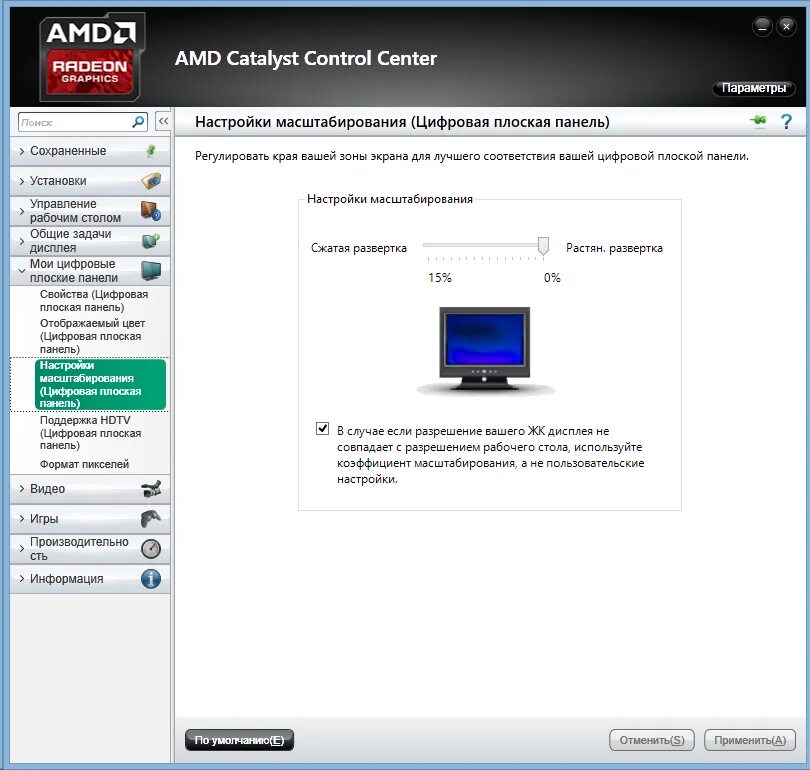Open Отображаемый цвет (Цифровая плоская панель)

pyautogui.click(x=92, y=336)
